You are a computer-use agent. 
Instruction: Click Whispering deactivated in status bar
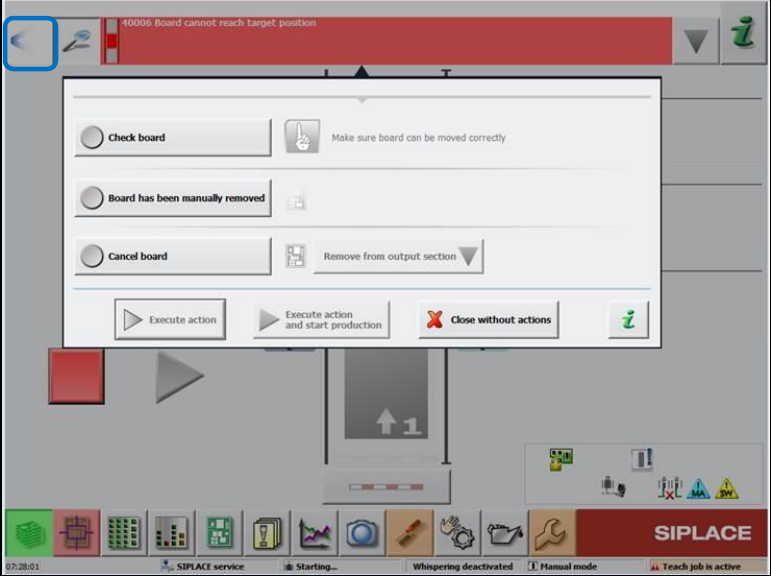click(x=463, y=566)
